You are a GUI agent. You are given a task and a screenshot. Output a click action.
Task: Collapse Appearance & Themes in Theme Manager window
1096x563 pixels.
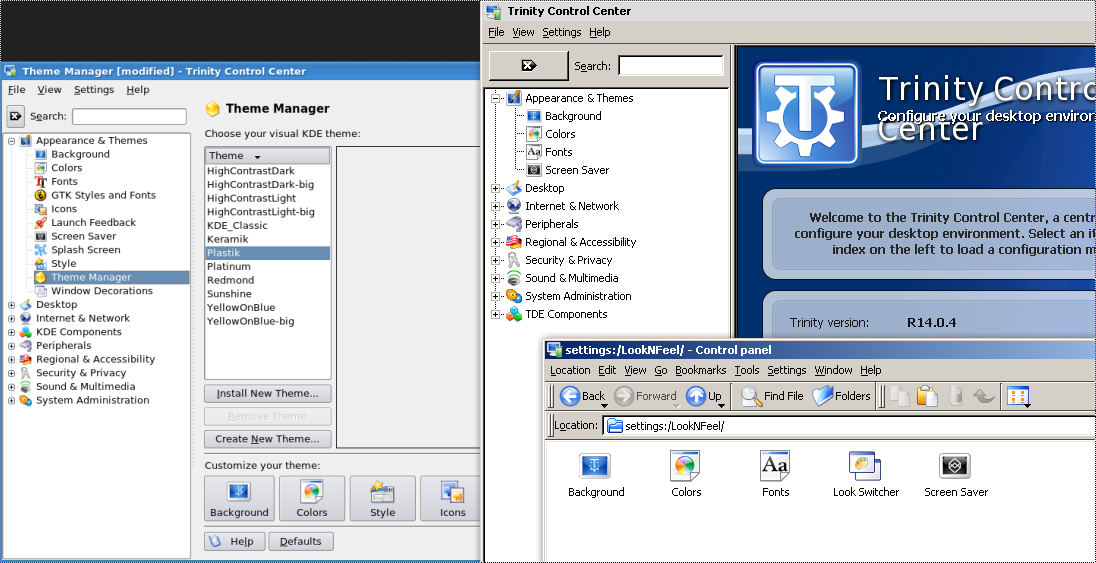point(12,141)
